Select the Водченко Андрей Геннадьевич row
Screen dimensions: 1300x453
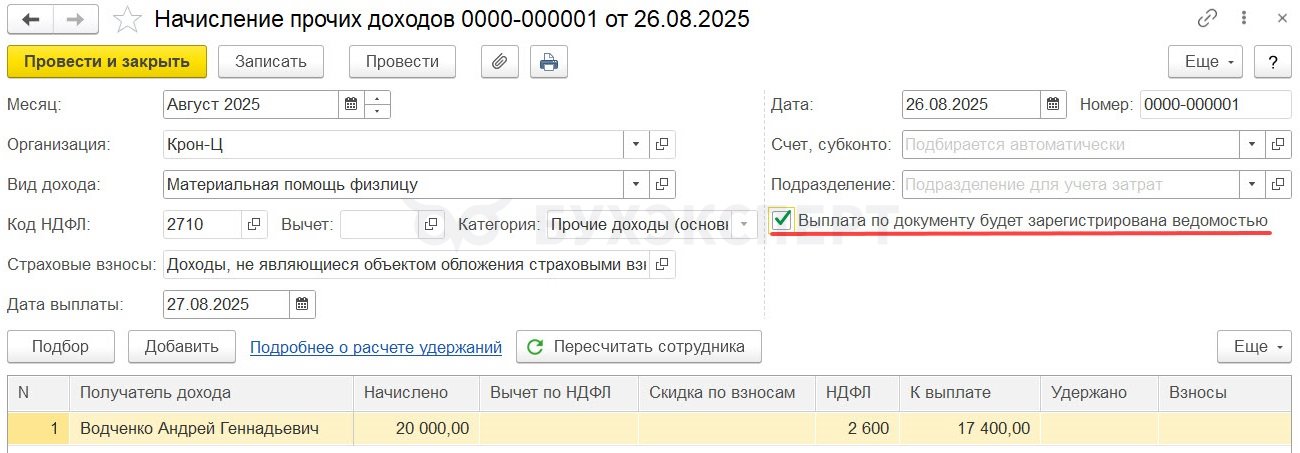pos(650,428)
